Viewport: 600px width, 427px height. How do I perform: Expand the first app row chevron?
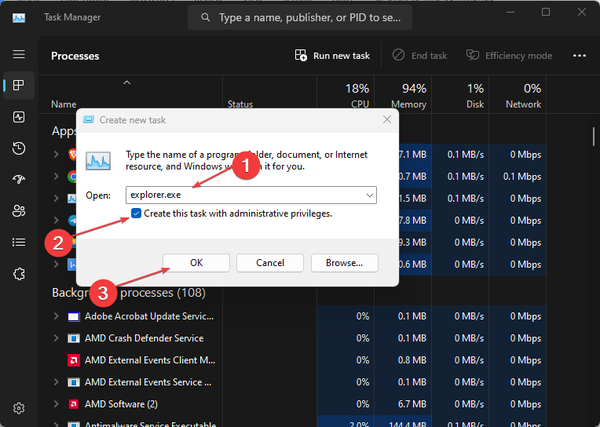click(x=56, y=154)
